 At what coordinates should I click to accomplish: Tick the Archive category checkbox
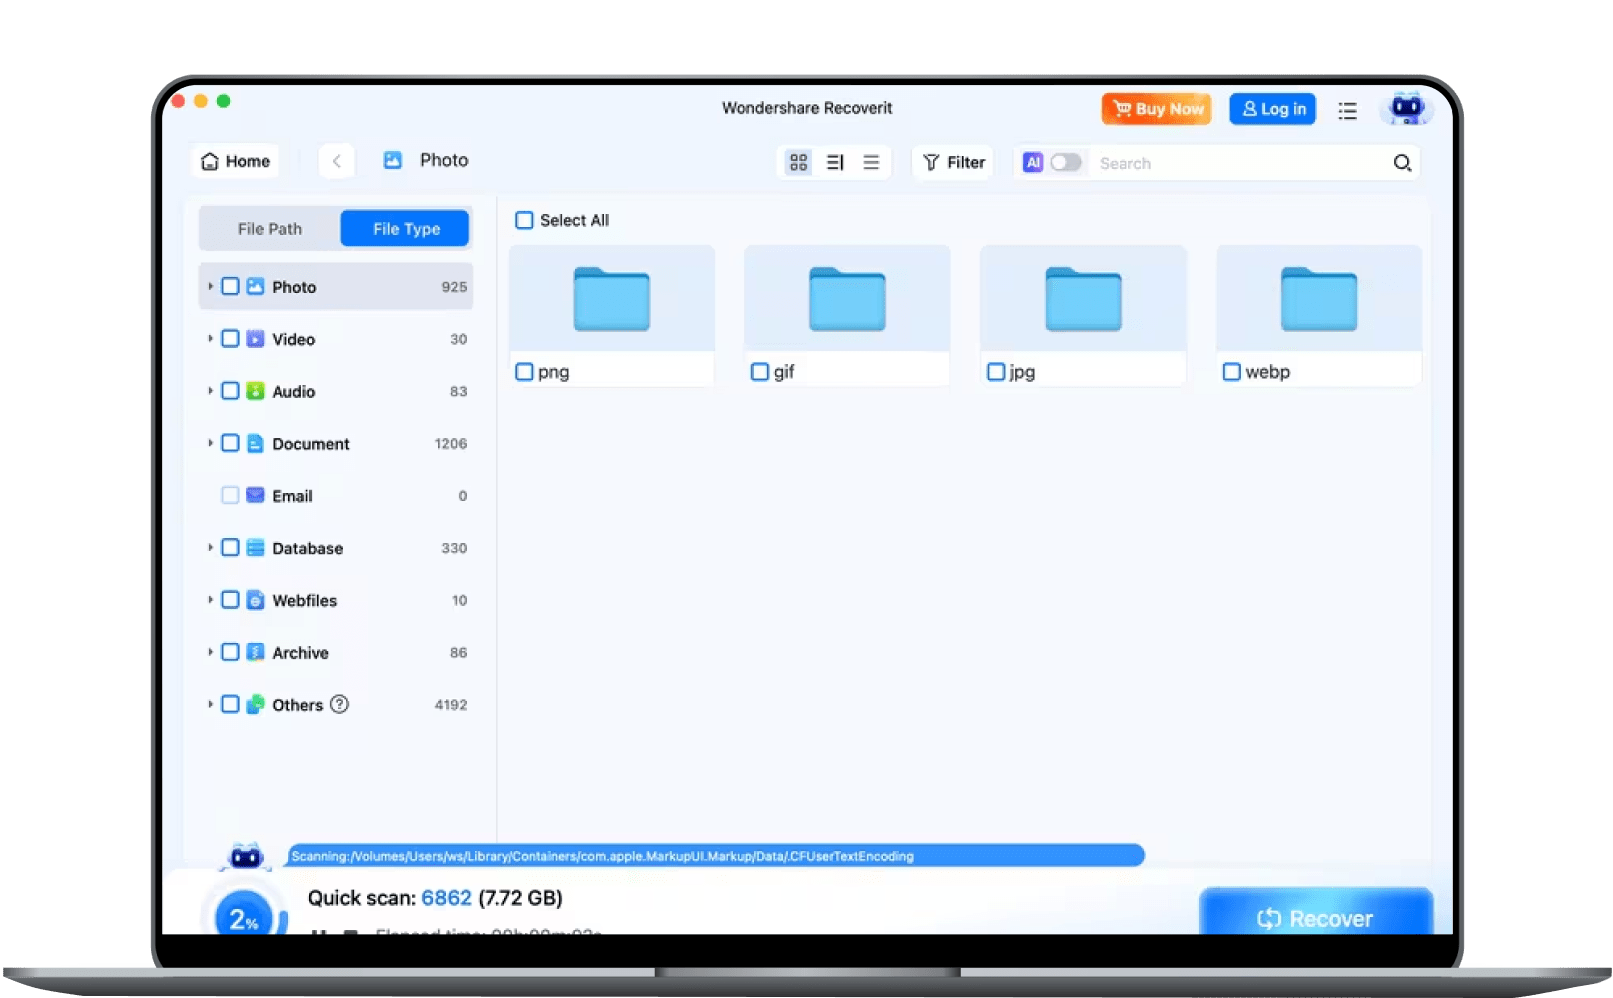[230, 652]
